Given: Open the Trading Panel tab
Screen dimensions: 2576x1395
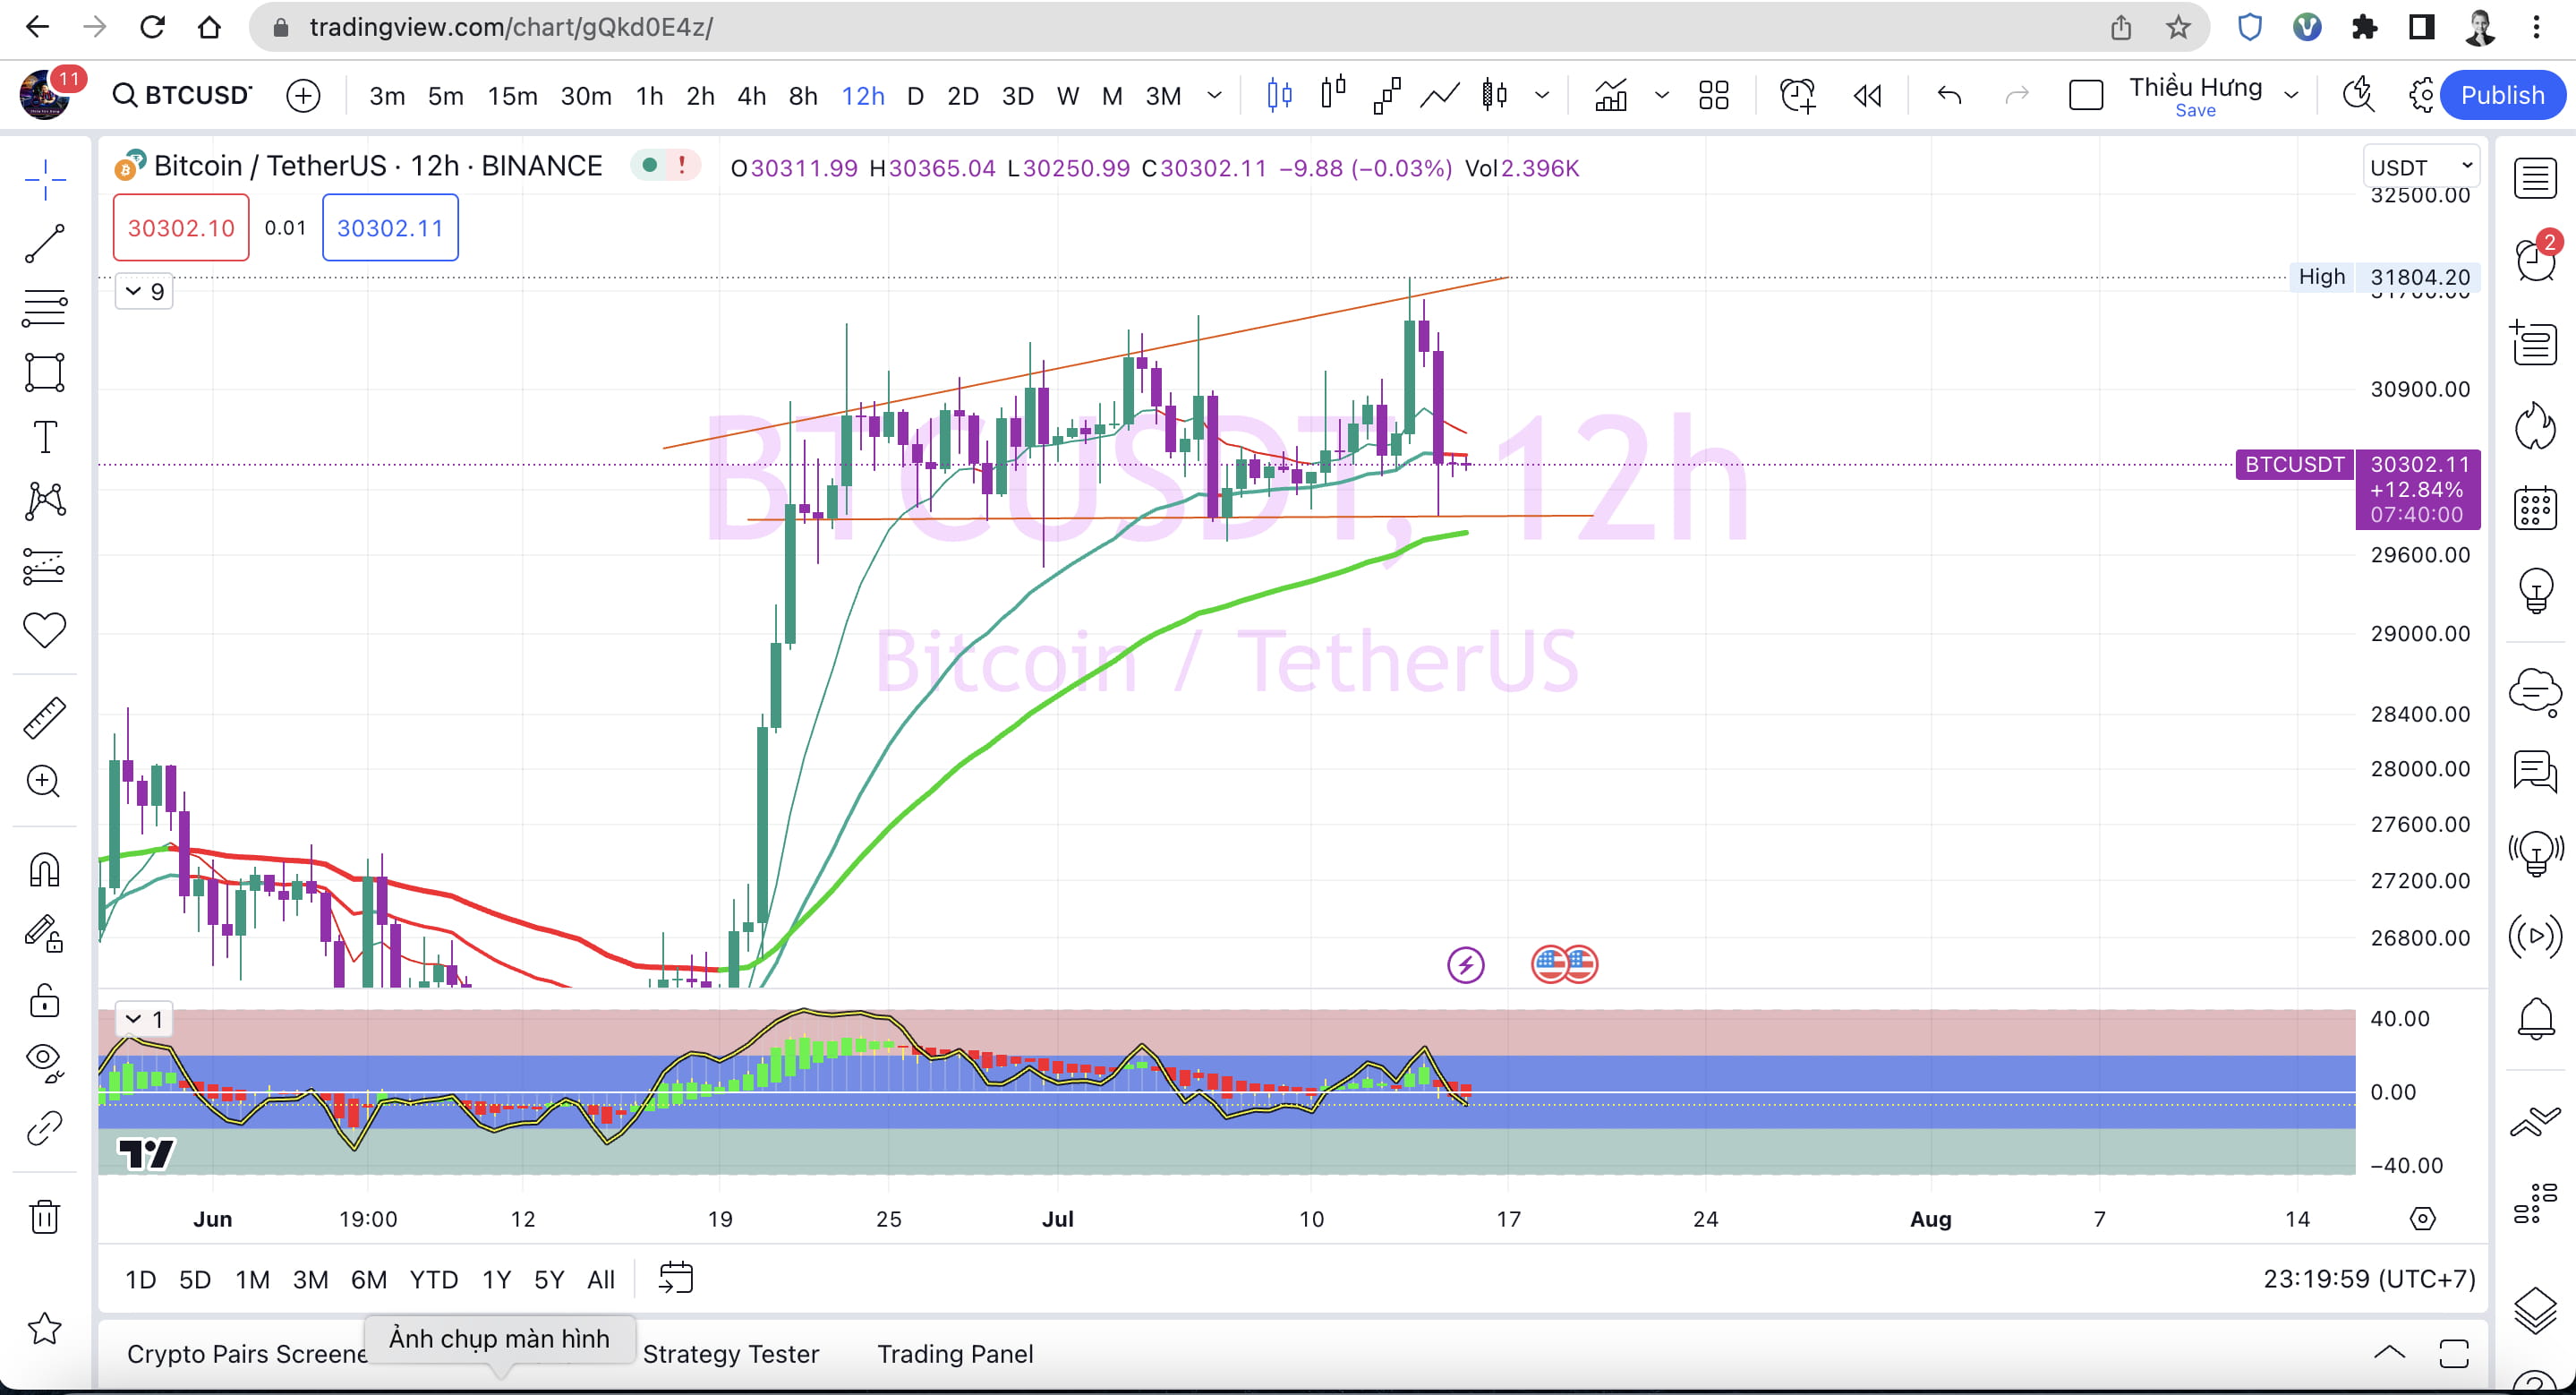Looking at the screenshot, I should tap(955, 1354).
